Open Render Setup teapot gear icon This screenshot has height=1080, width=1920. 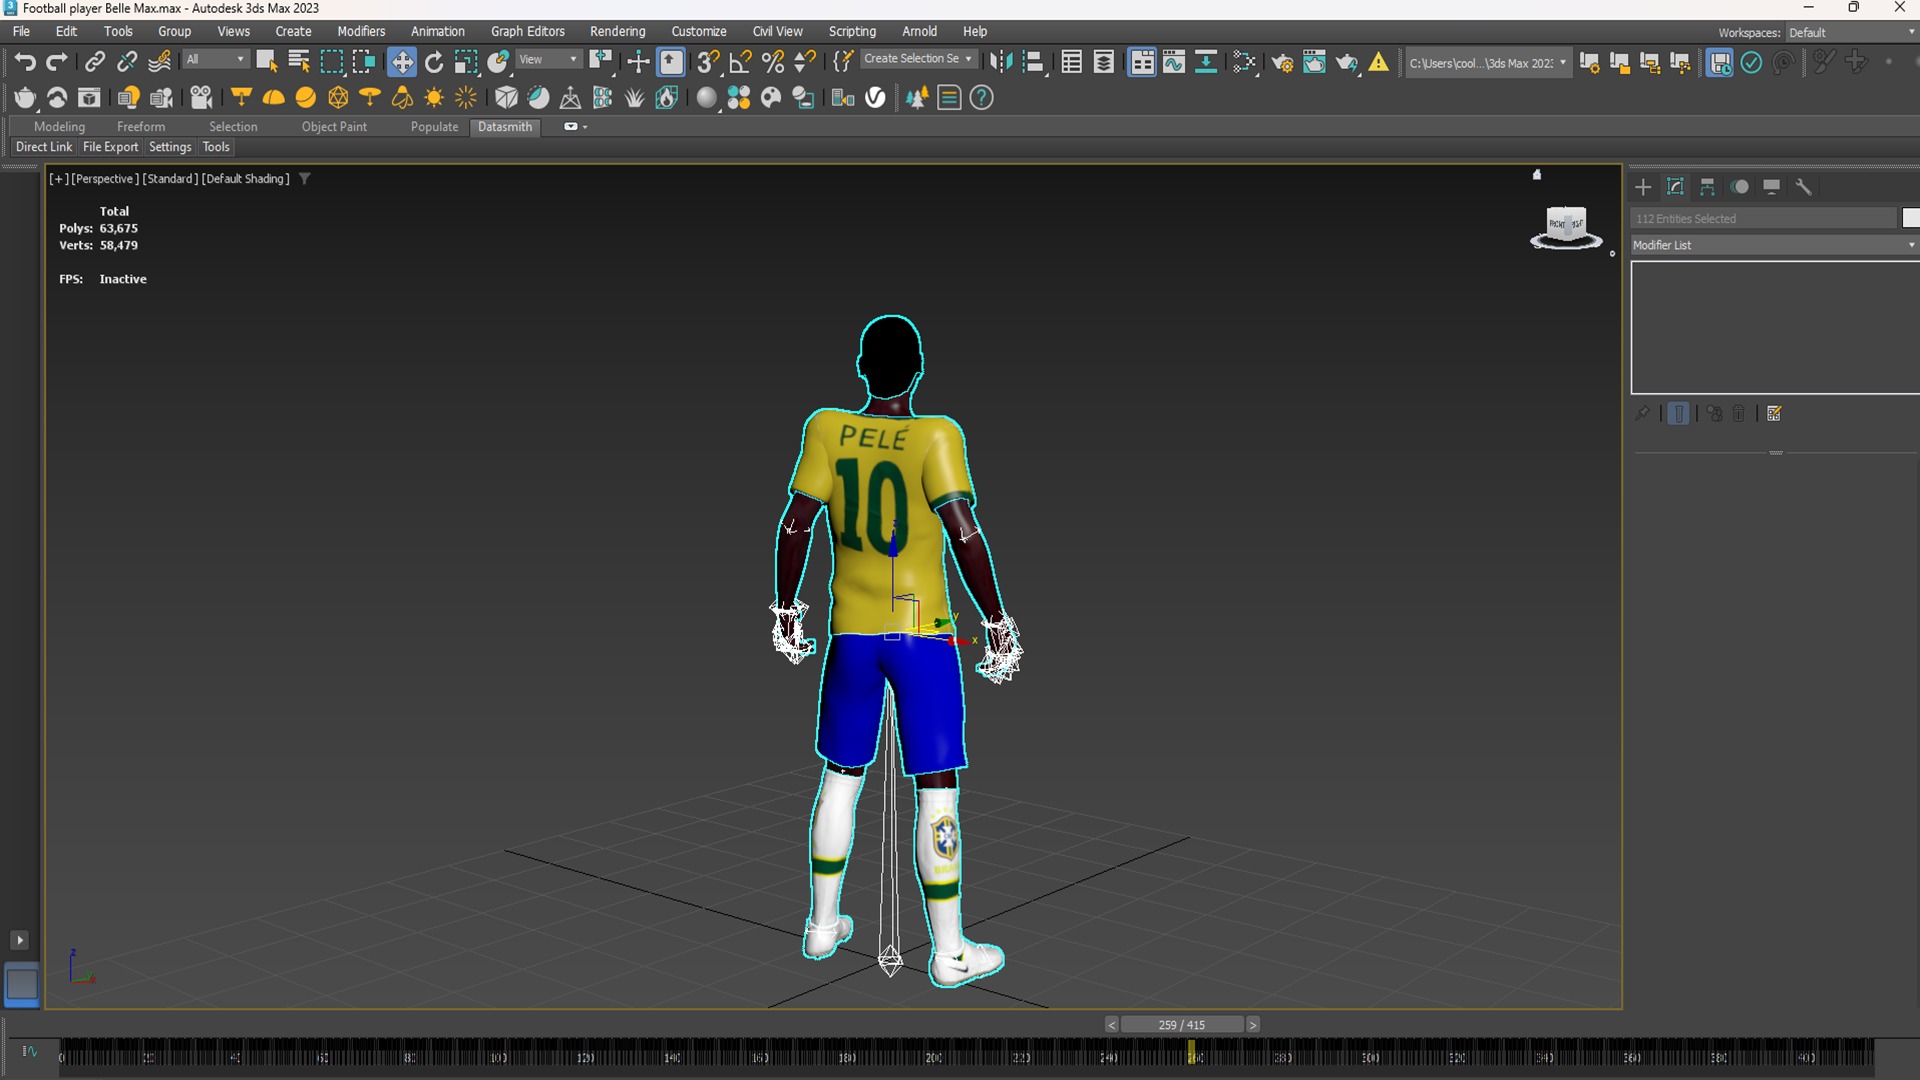pos(1282,62)
